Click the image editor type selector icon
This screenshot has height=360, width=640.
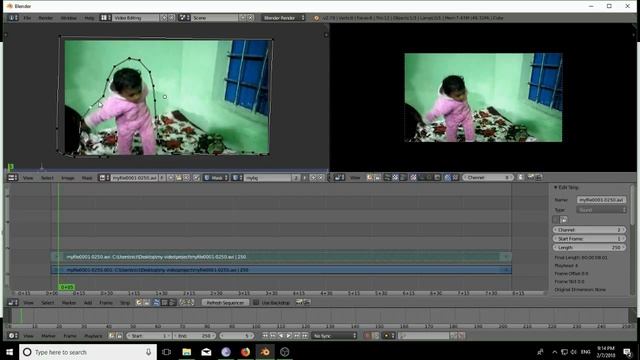coord(13,178)
